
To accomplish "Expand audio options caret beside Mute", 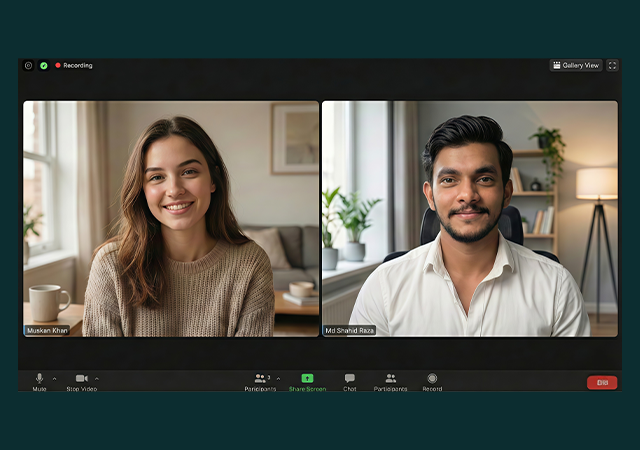I will tap(54, 379).
